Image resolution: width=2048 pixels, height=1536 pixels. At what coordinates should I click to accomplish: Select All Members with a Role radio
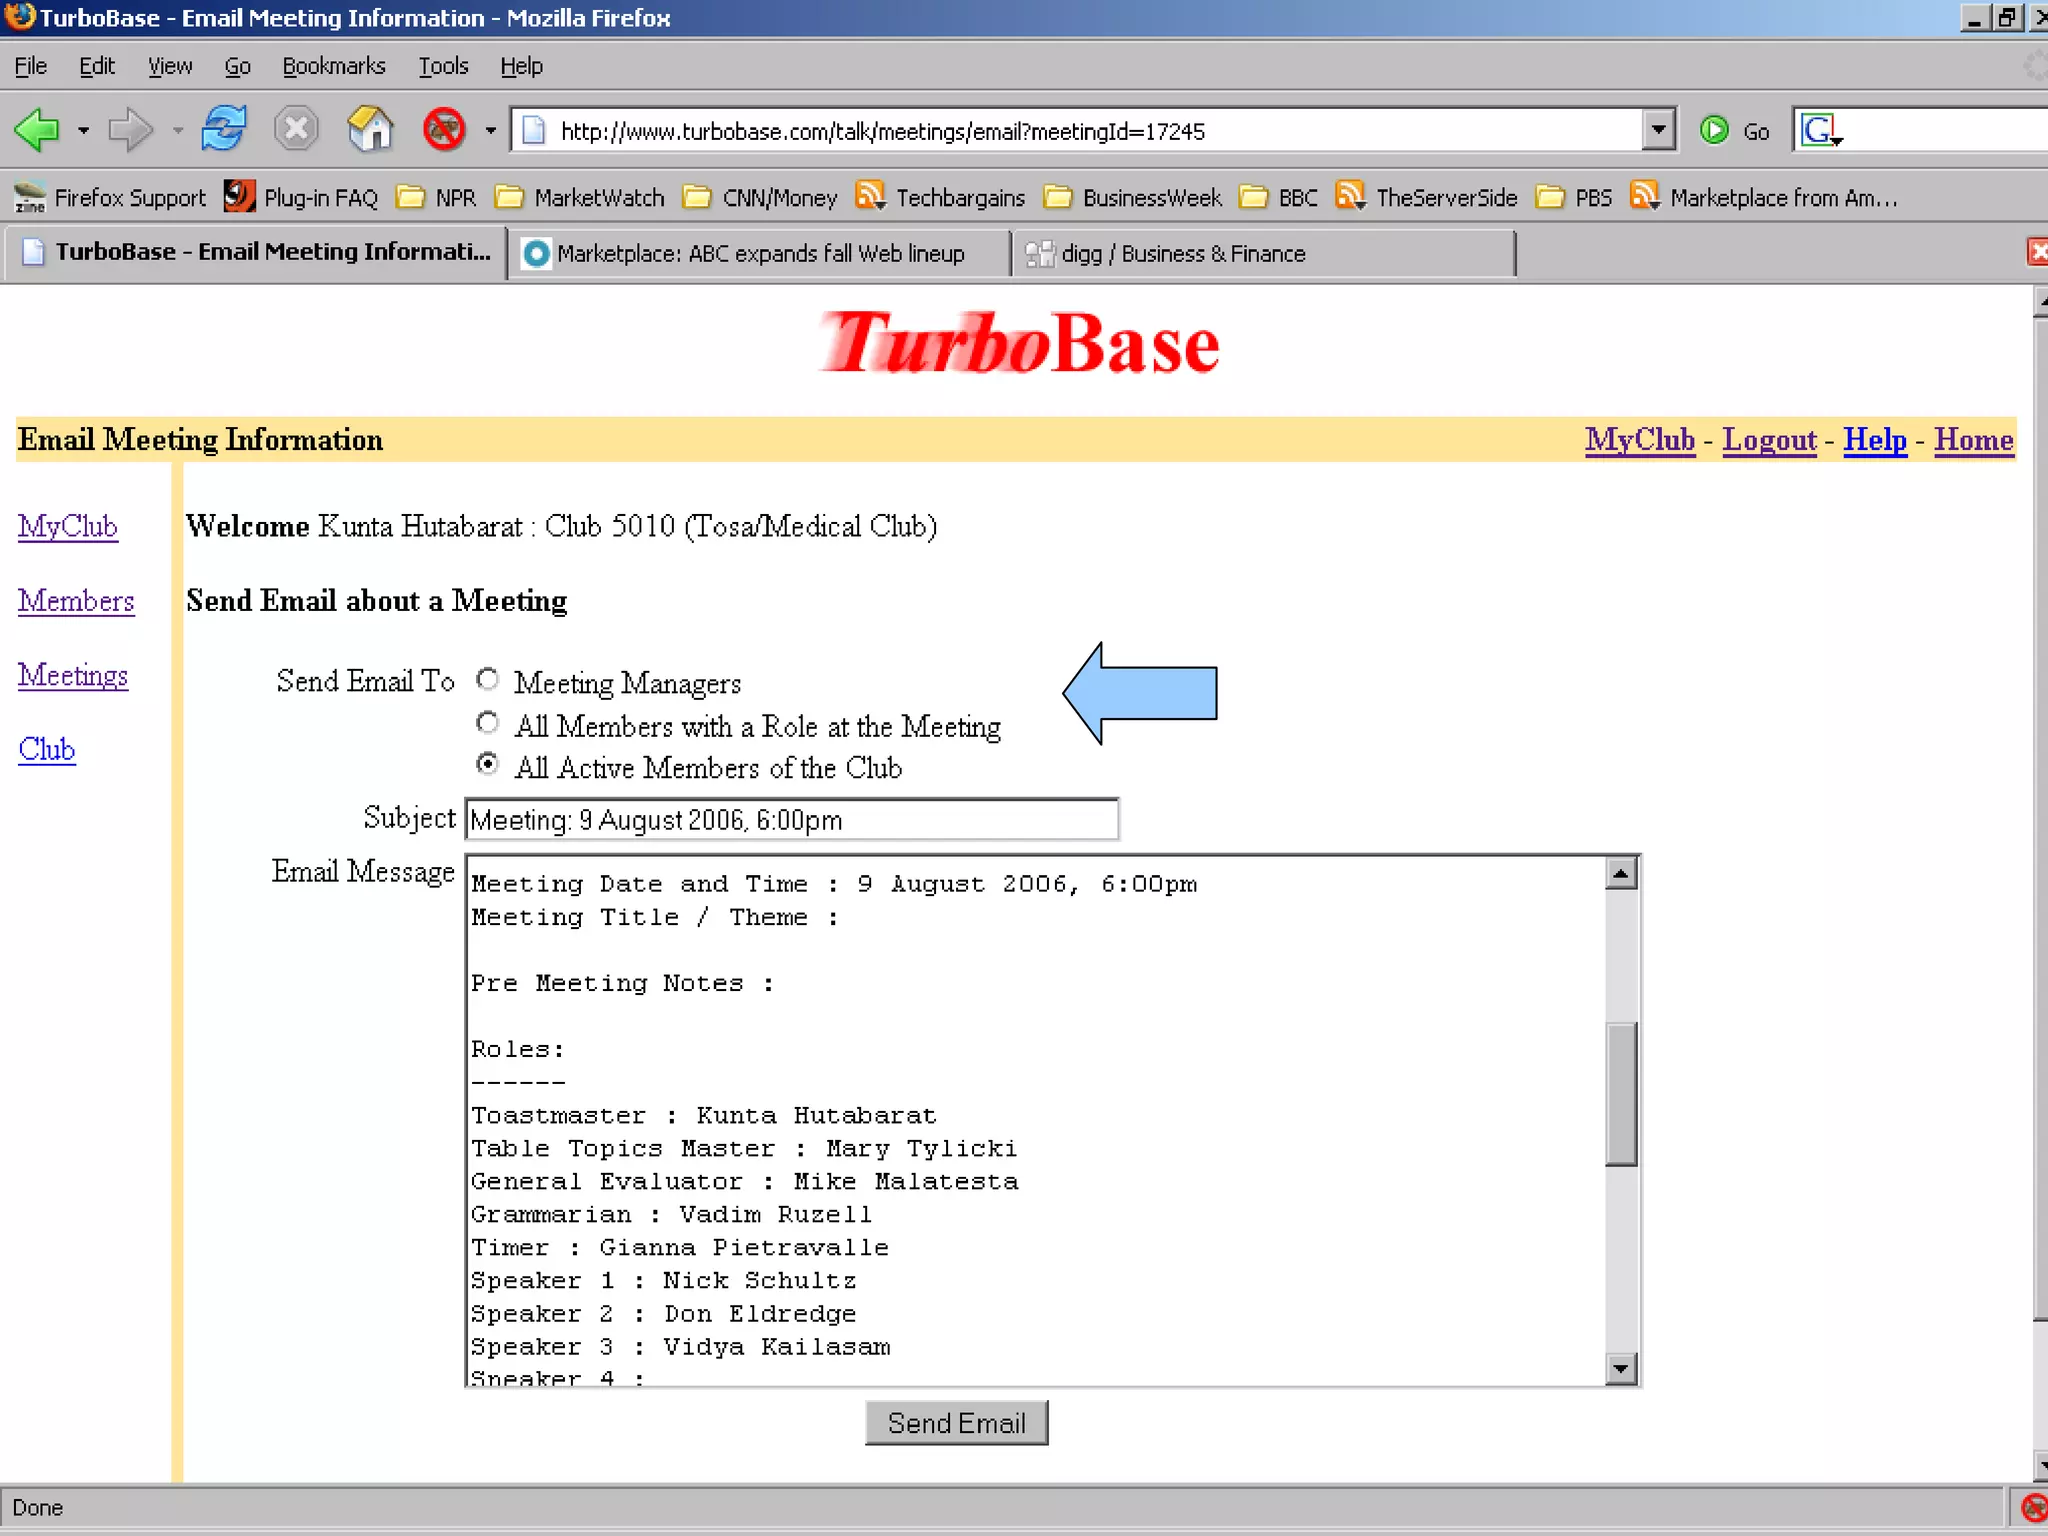pos(488,723)
